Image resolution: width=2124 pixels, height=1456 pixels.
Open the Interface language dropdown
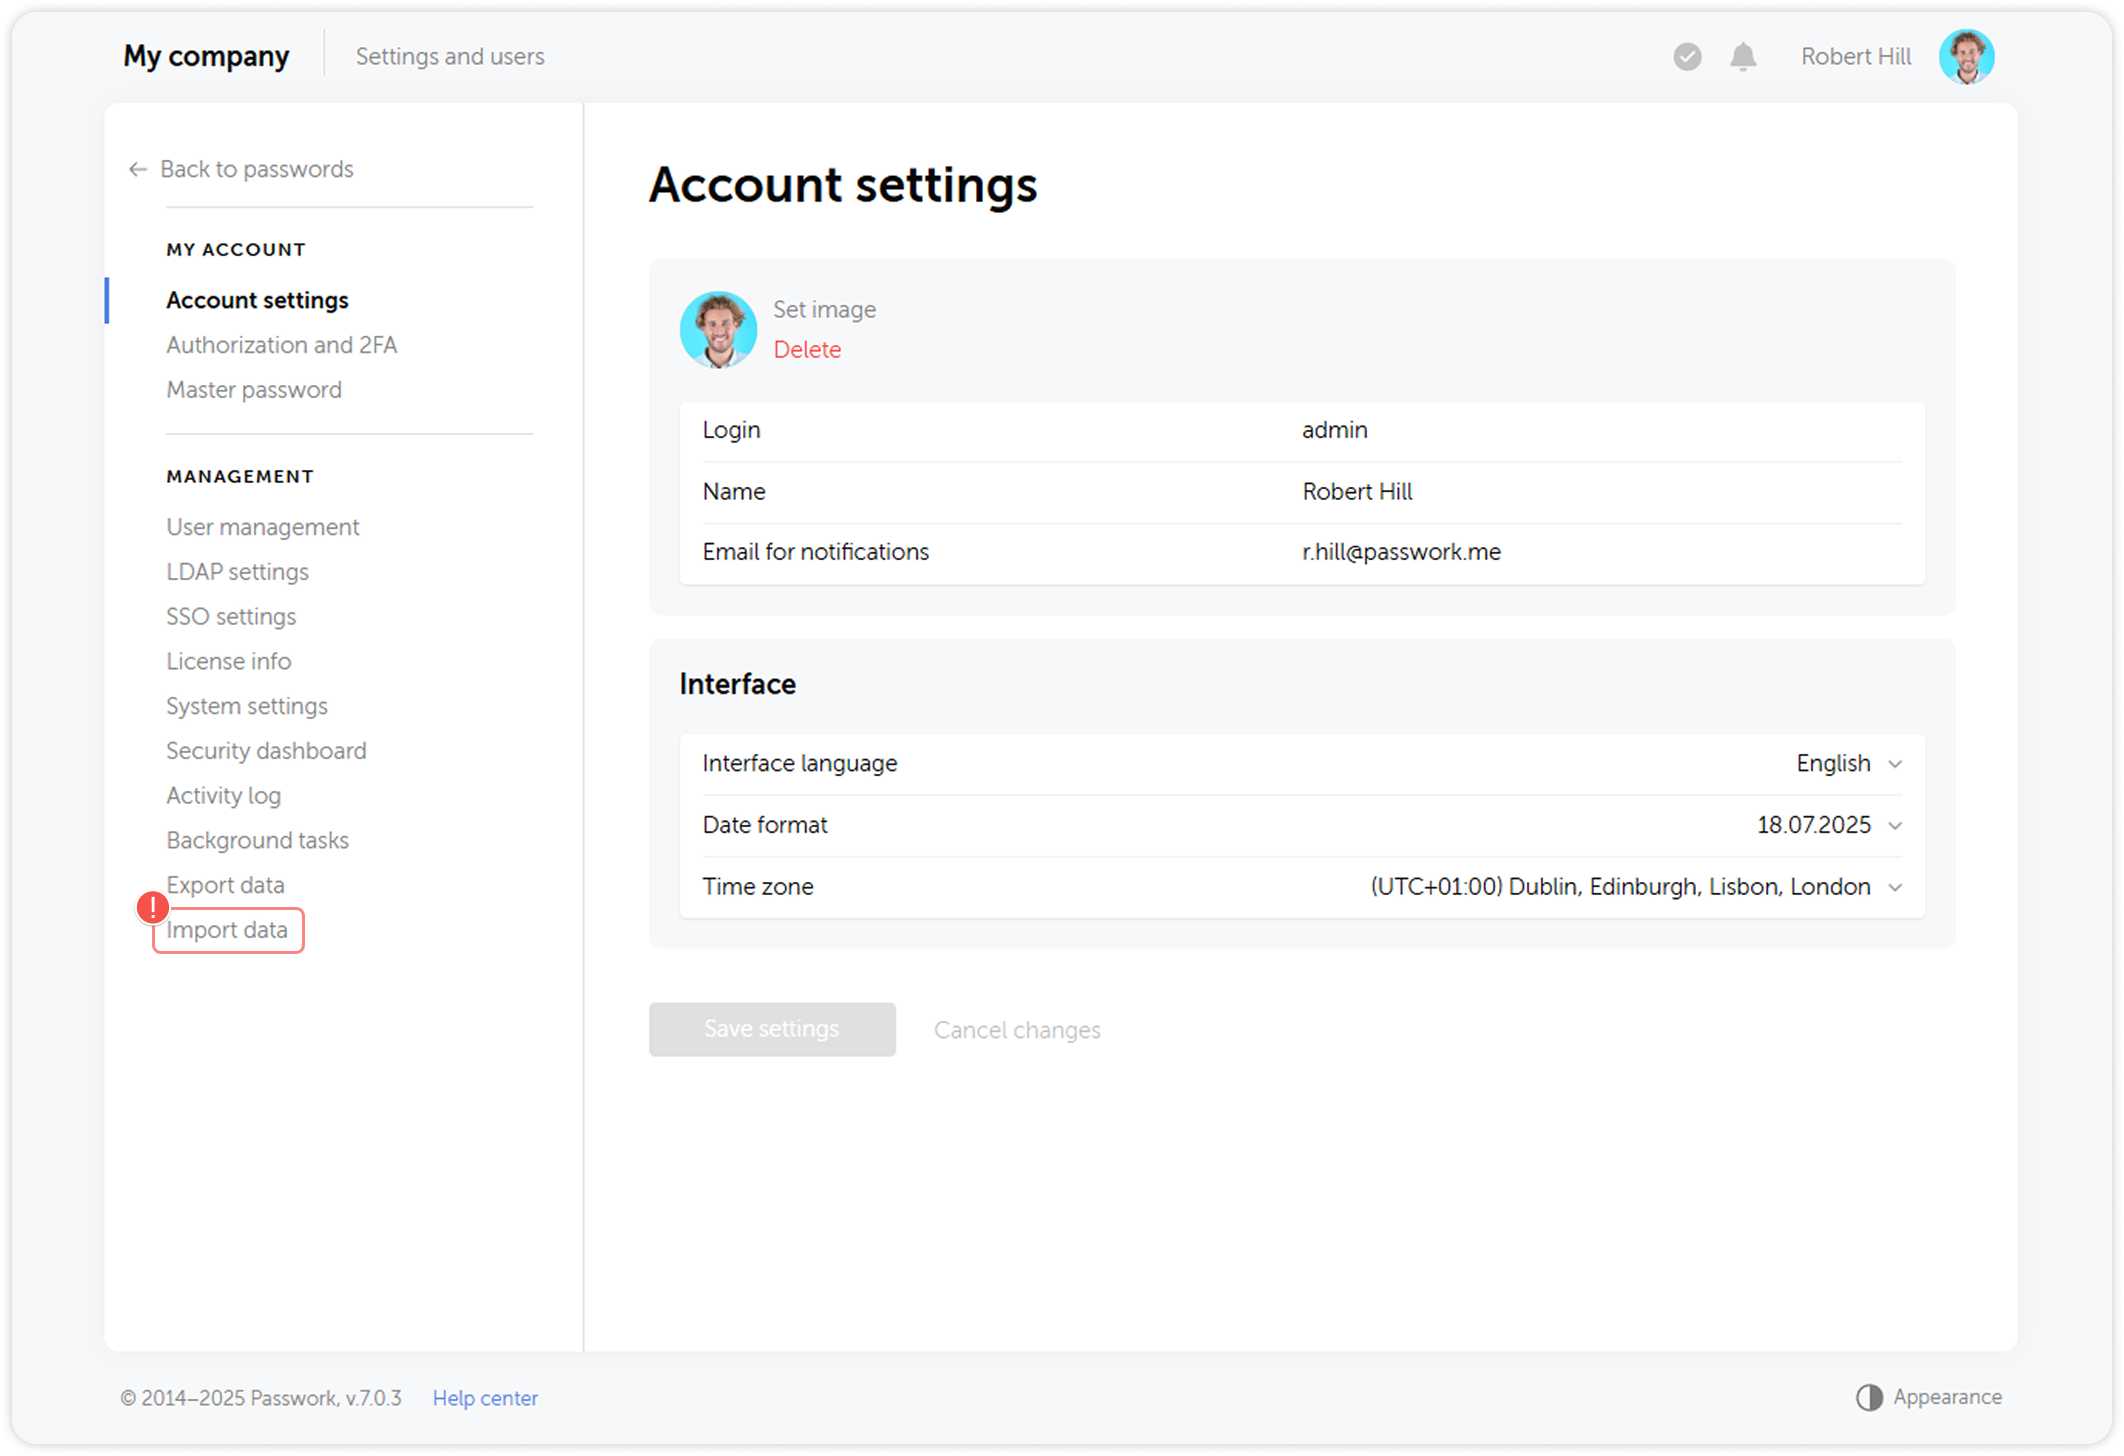pos(1849,764)
